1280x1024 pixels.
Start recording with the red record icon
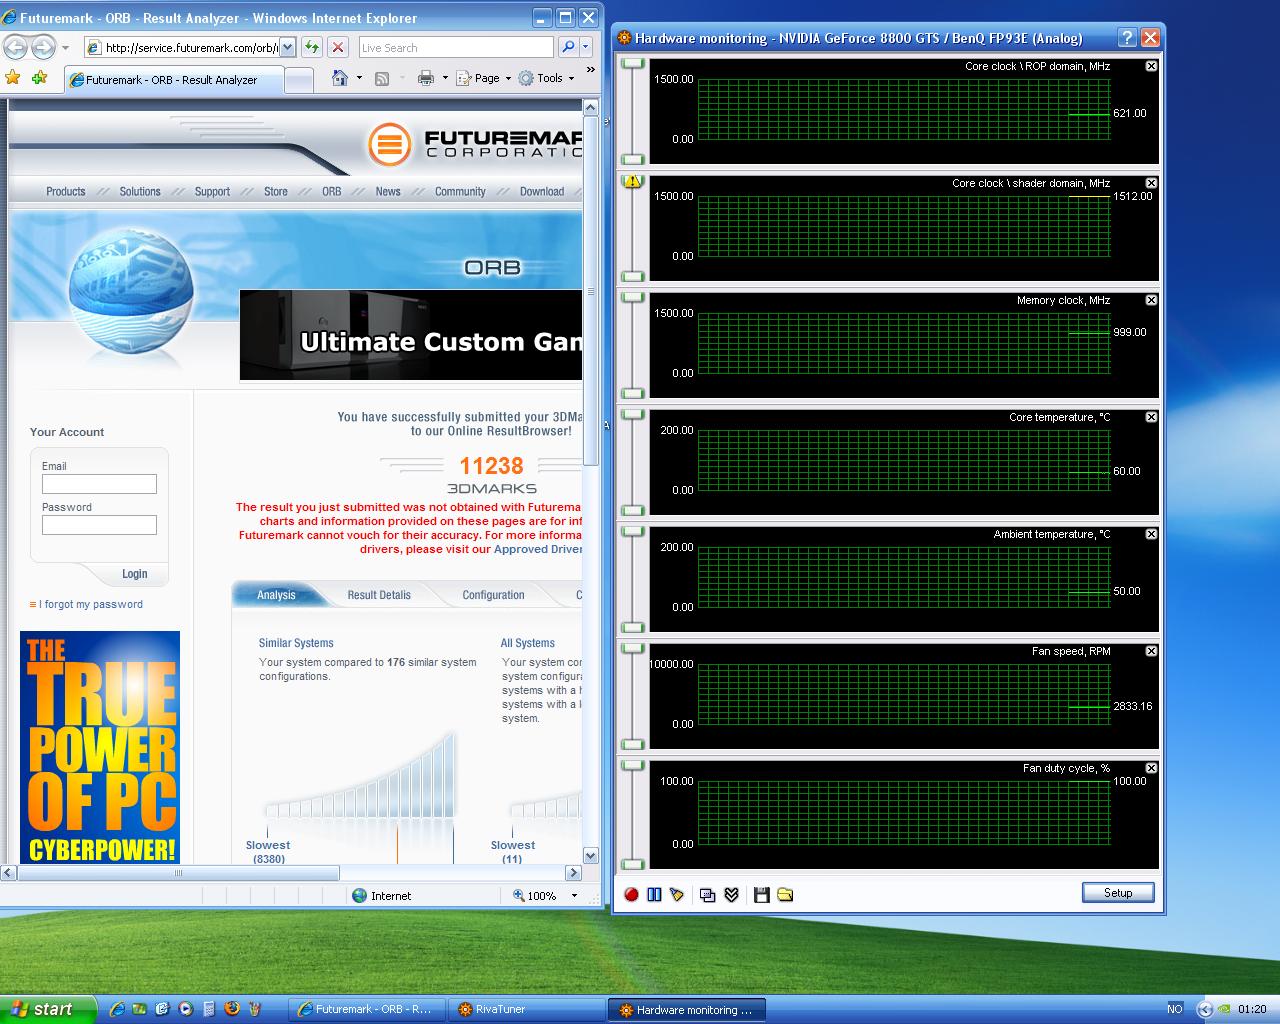(x=631, y=894)
